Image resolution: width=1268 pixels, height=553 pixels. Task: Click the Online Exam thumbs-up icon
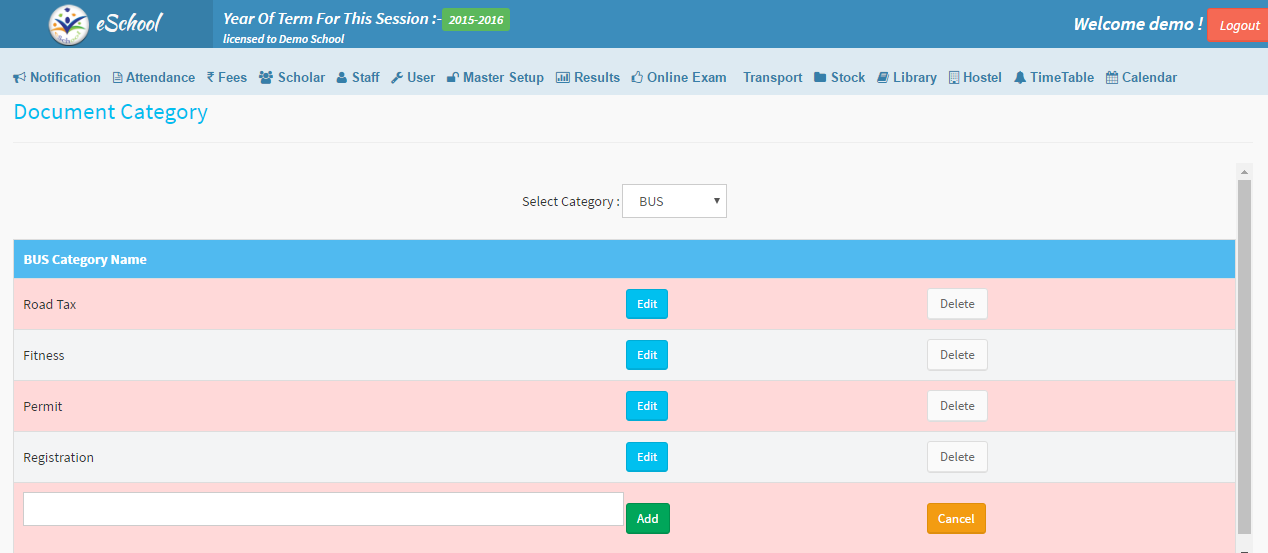tap(637, 78)
